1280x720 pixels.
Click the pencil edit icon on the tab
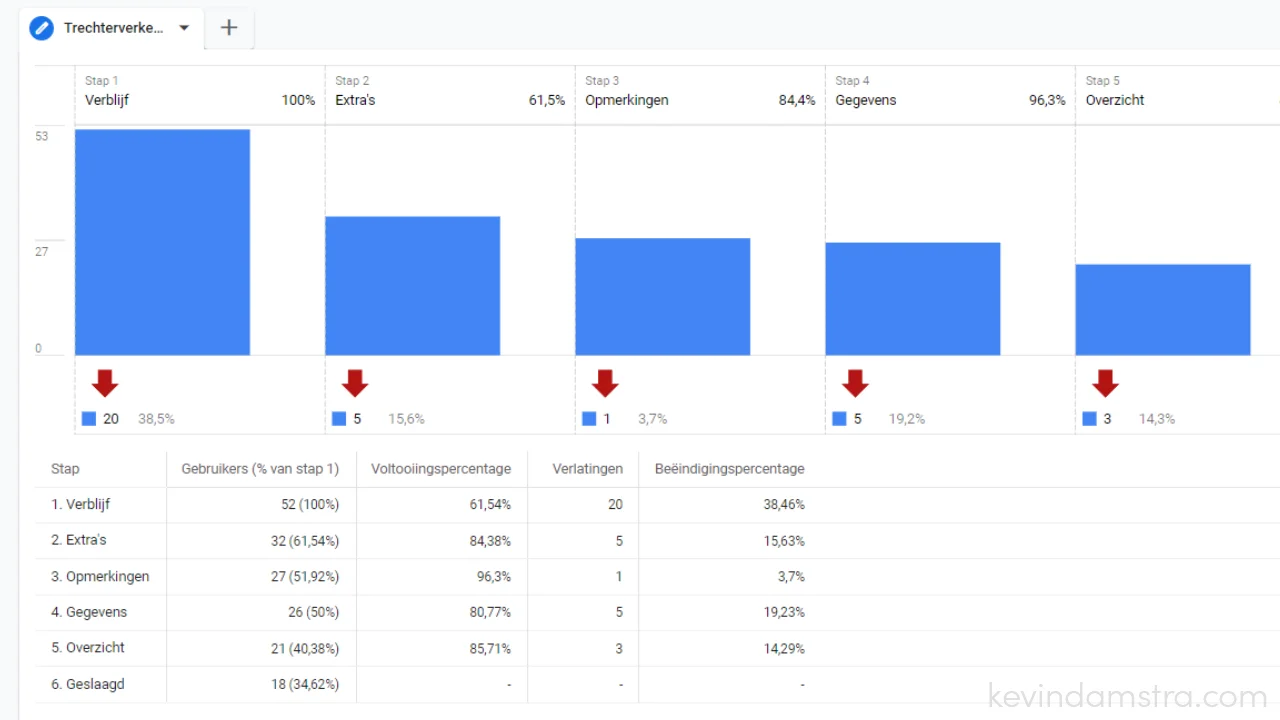(41, 28)
